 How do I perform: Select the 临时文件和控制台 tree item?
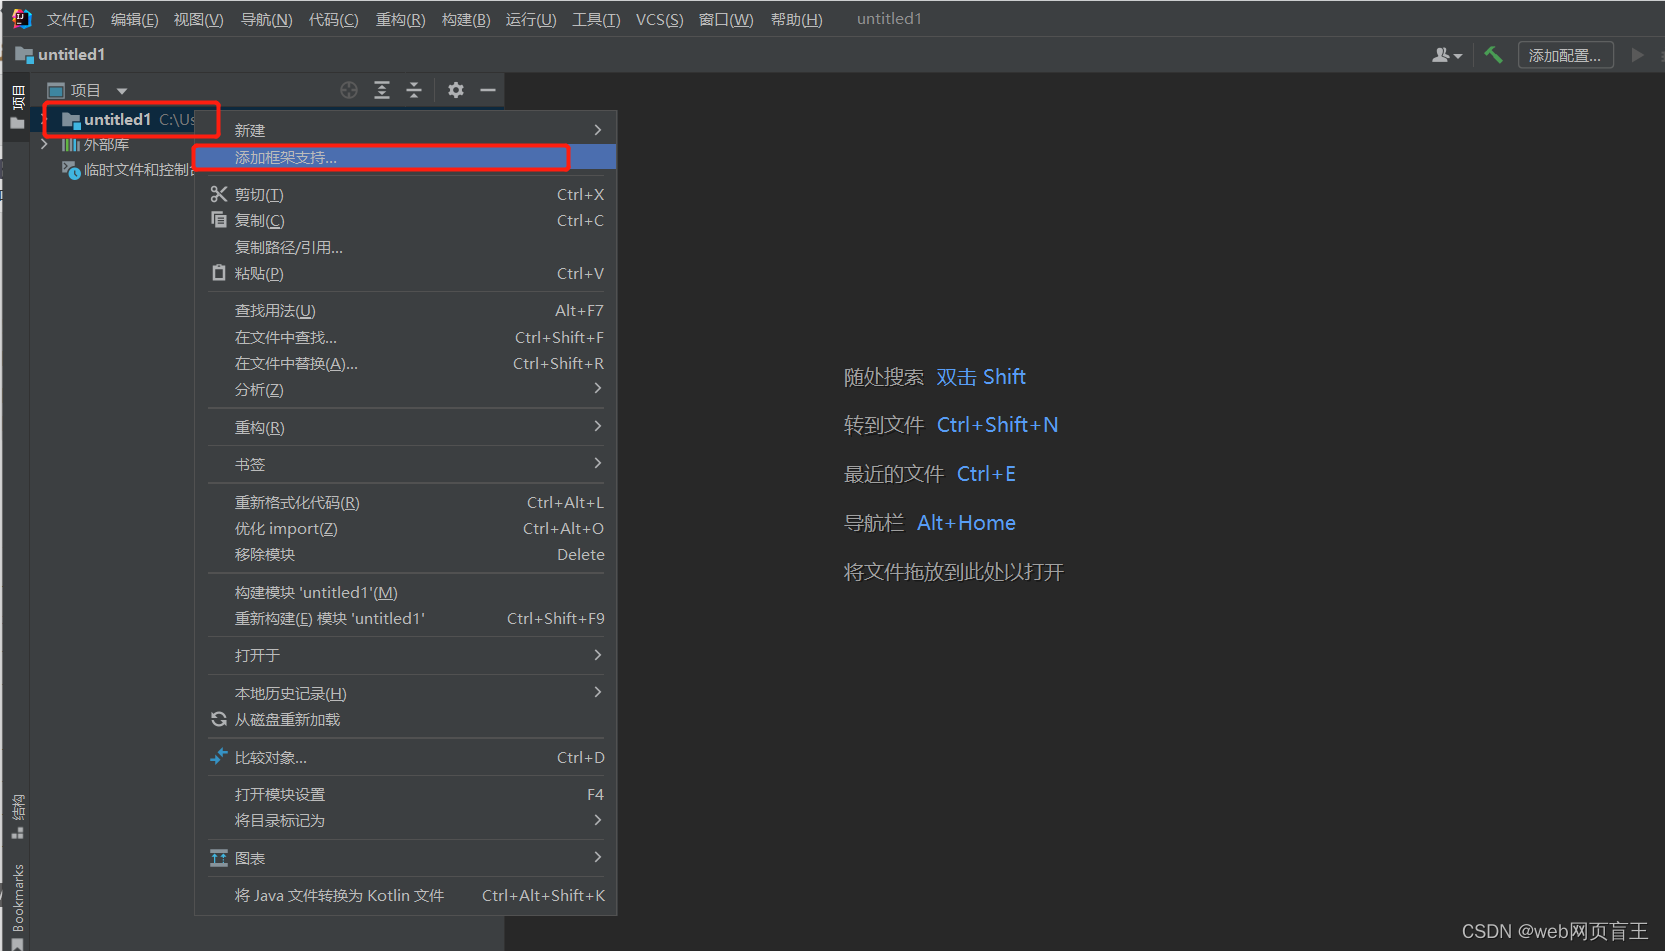click(127, 170)
